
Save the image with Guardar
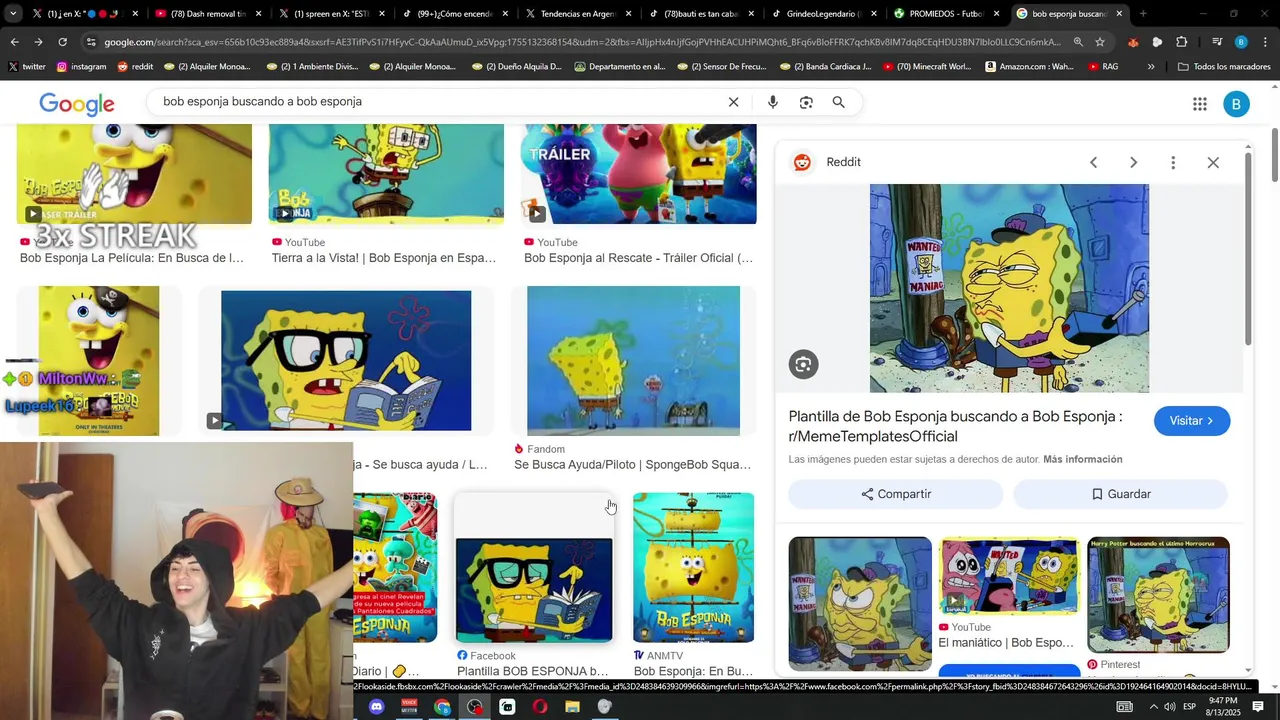1121,494
